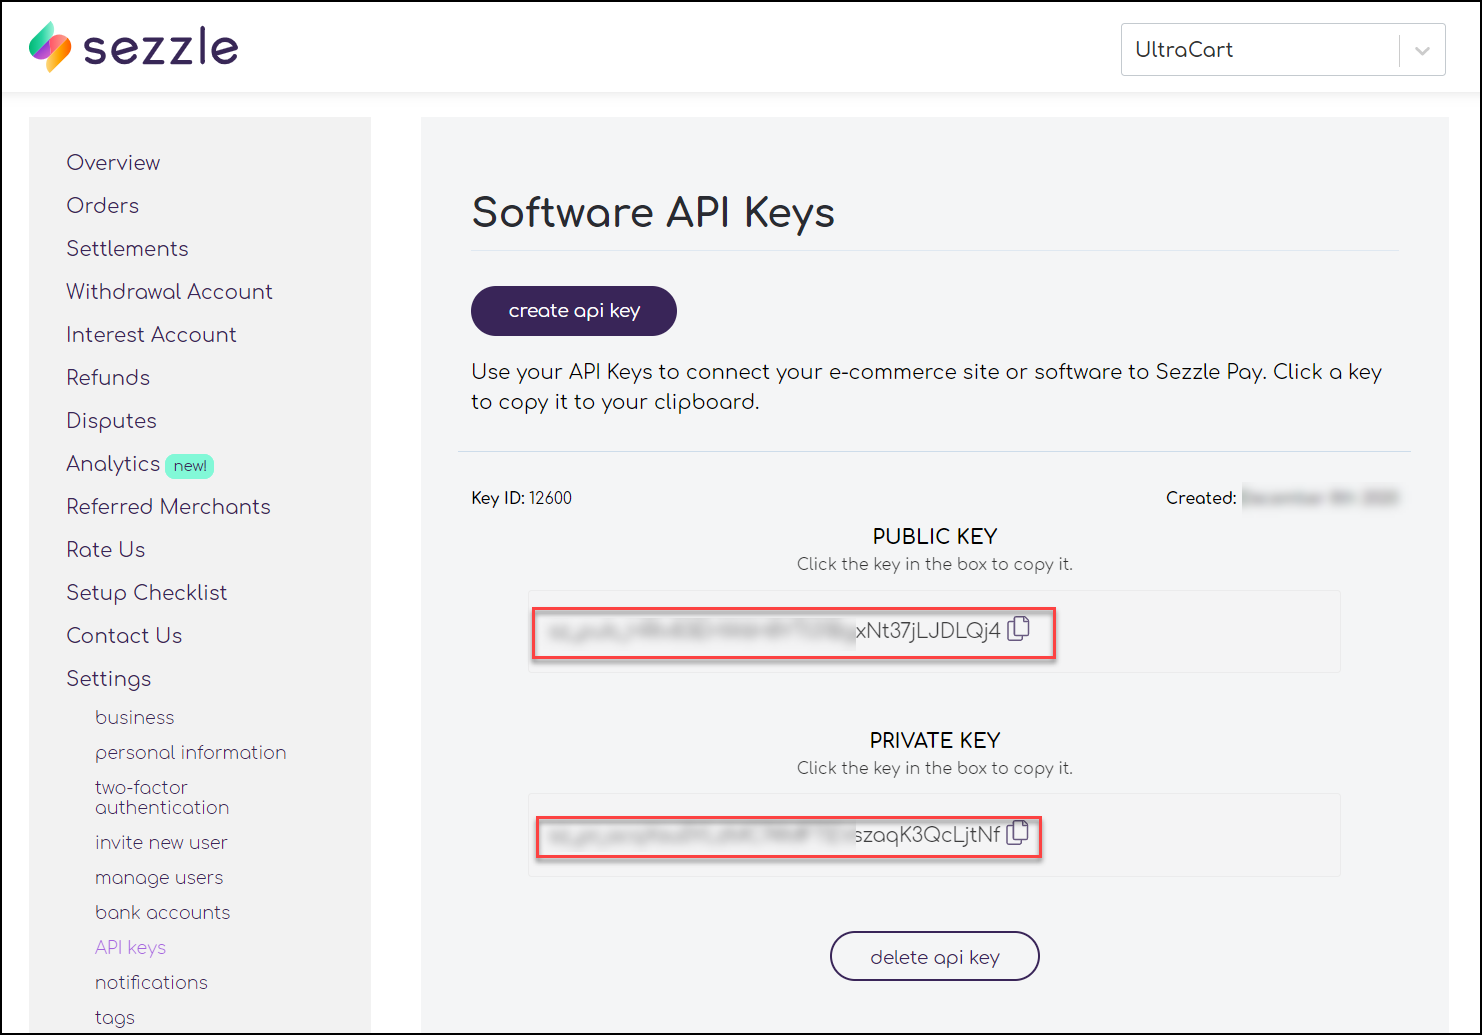Copy the private key using clipboard icon
1482x1035 pixels.
[1018, 833]
